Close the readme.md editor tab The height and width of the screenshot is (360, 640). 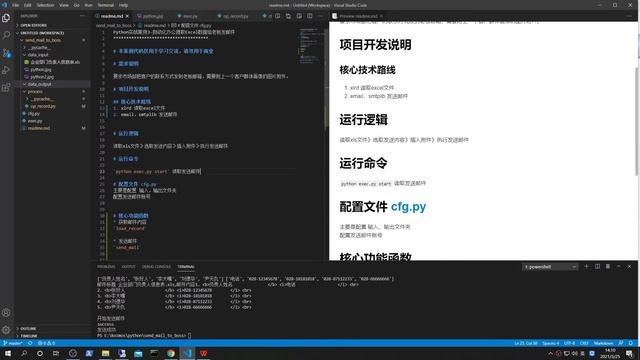pos(127,16)
